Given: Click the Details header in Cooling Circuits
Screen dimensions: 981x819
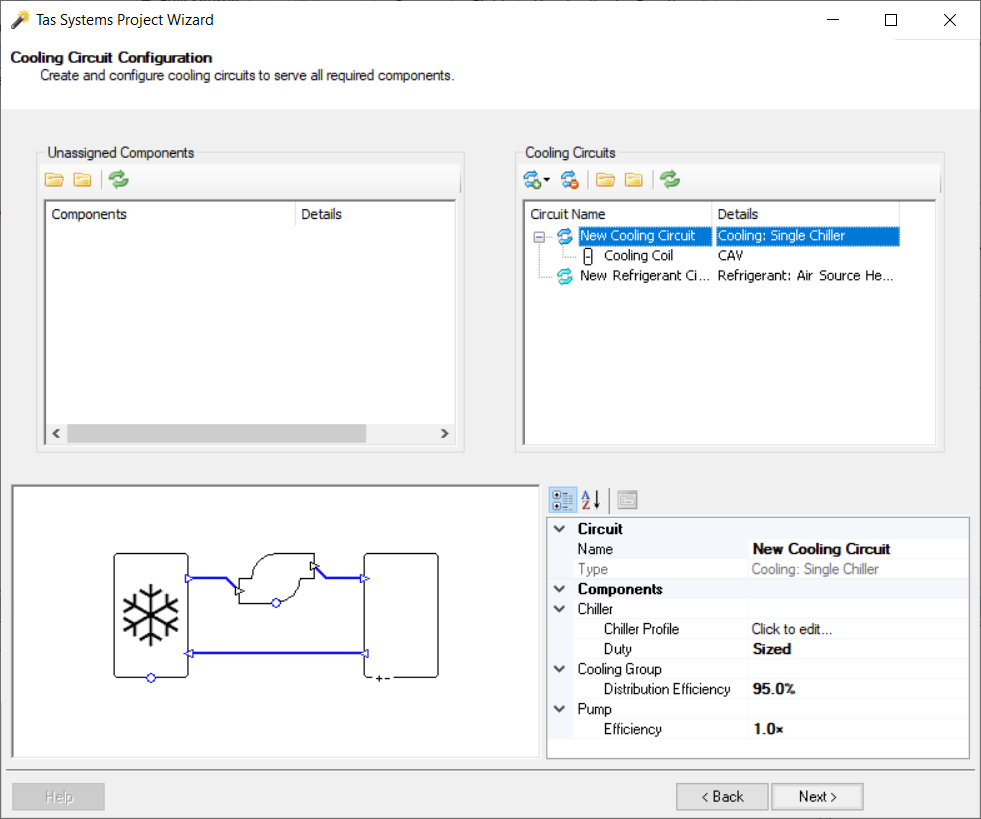Looking at the screenshot, I should [x=806, y=214].
